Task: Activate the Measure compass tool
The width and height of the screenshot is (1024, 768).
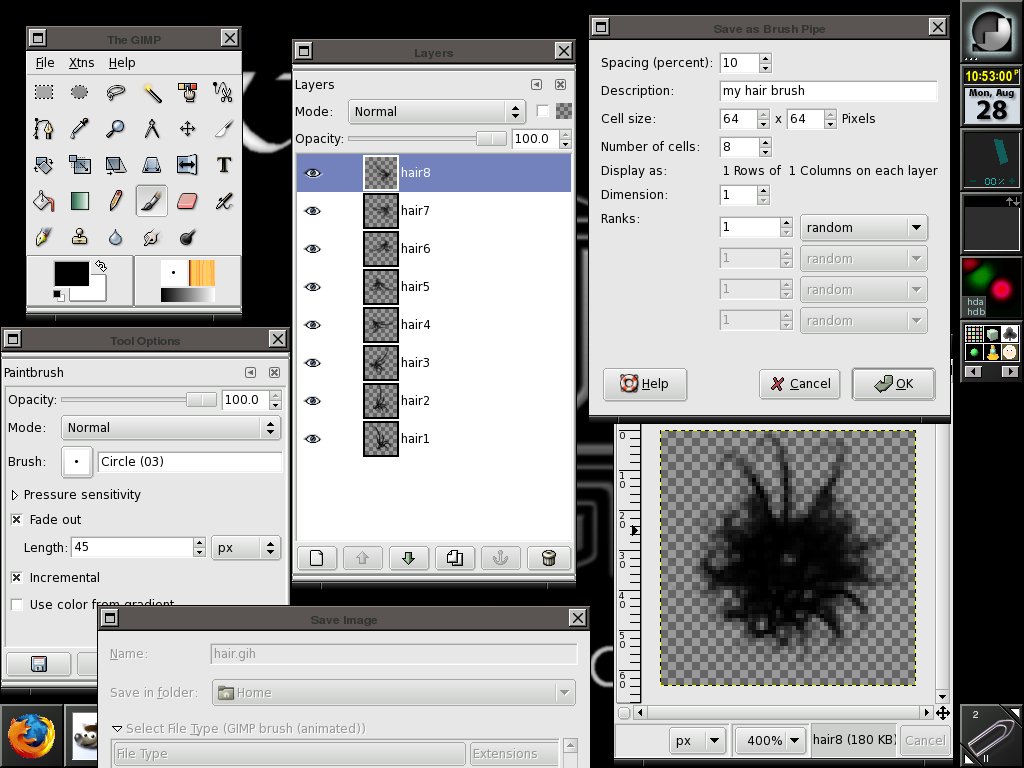Action: tap(152, 129)
